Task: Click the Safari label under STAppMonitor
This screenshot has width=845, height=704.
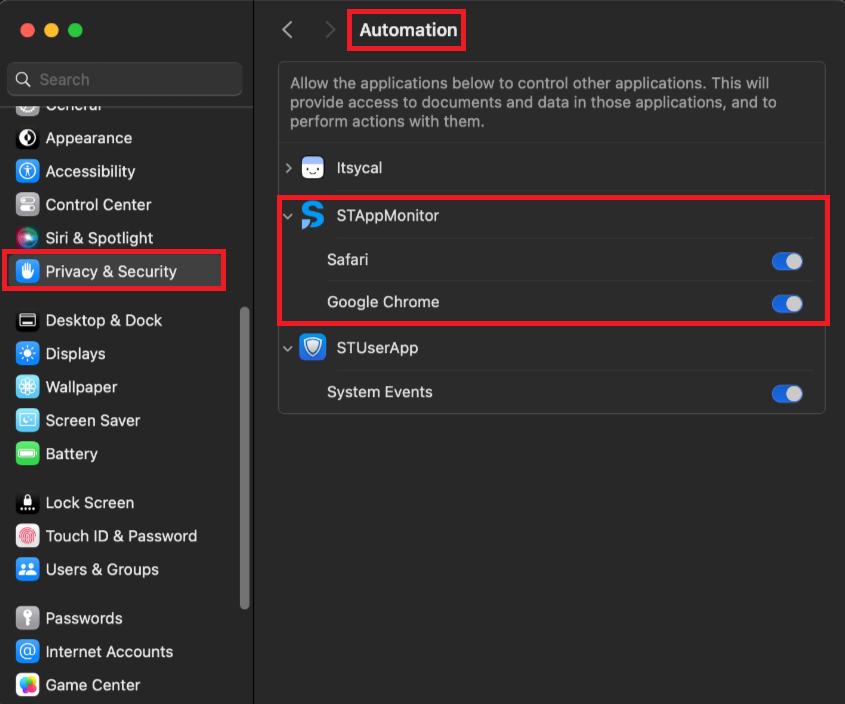Action: tap(348, 260)
